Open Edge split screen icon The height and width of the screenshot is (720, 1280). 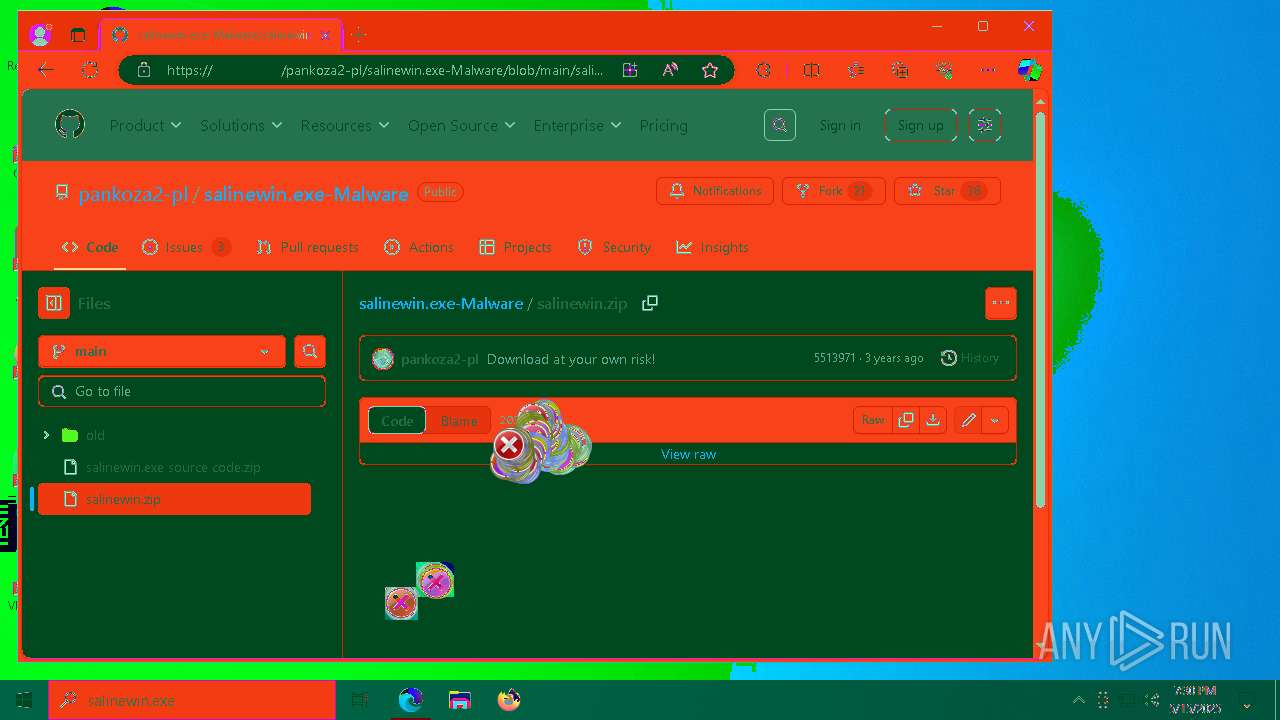click(x=812, y=70)
